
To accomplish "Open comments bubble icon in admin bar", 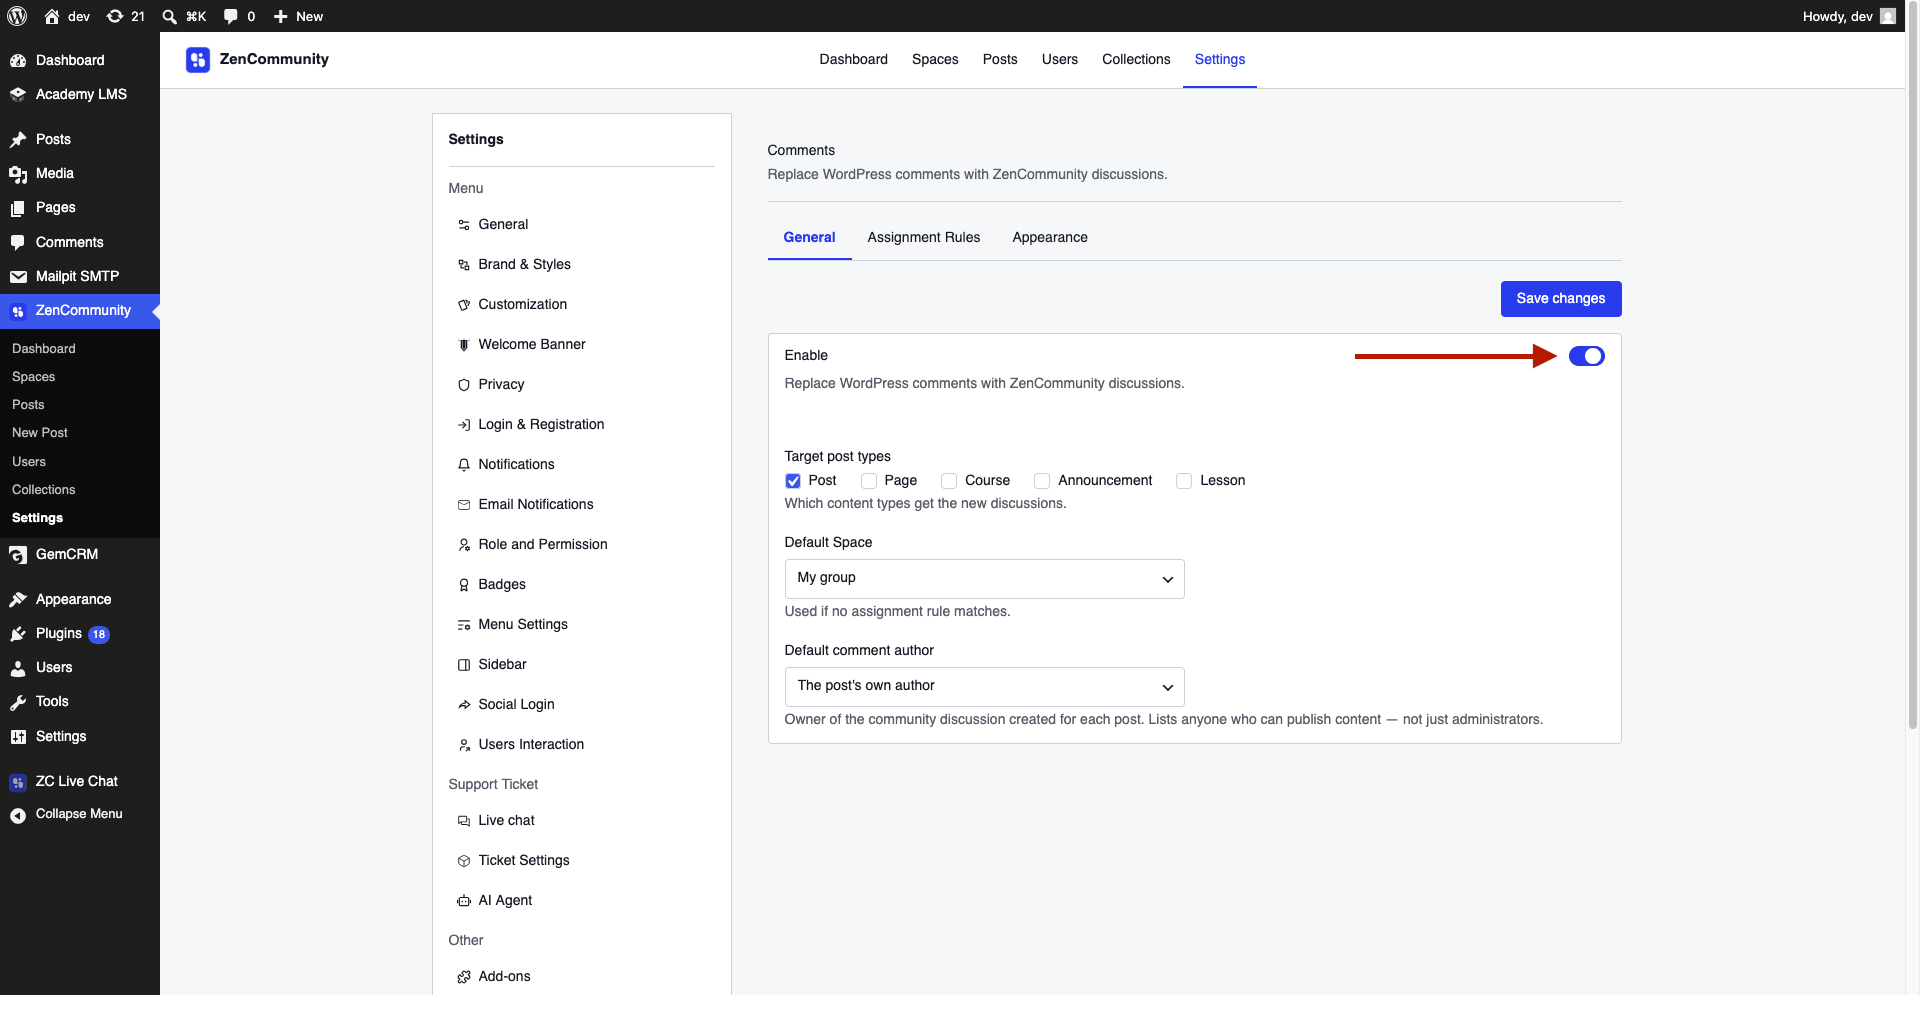I will click(x=231, y=16).
